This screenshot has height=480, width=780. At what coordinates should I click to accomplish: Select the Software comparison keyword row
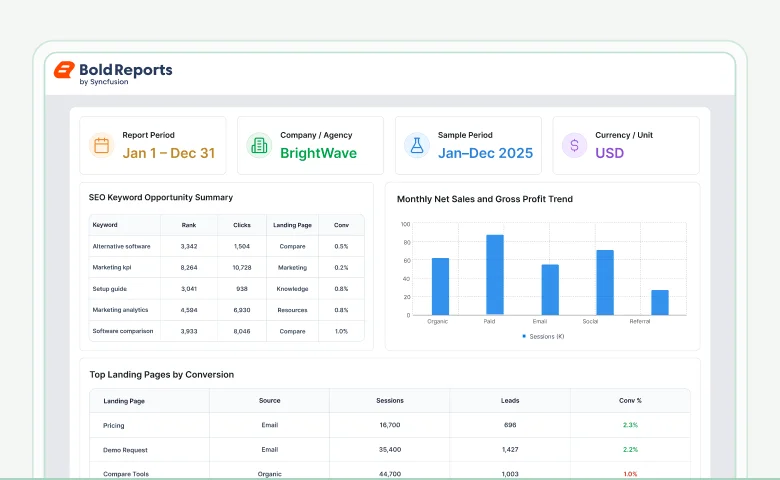[x=226, y=331]
